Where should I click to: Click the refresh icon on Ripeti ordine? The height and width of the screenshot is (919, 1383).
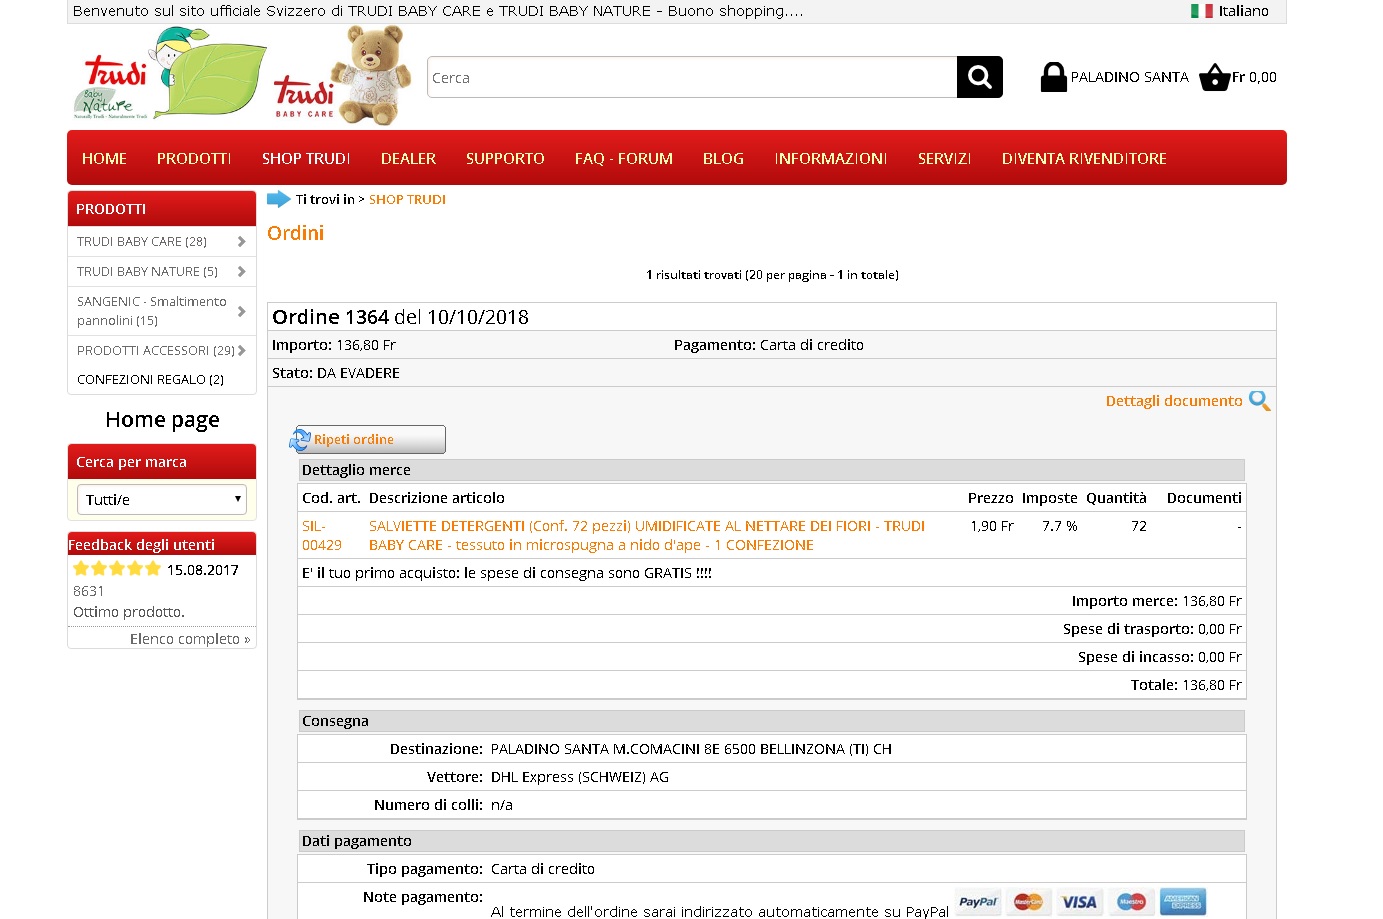pos(301,439)
